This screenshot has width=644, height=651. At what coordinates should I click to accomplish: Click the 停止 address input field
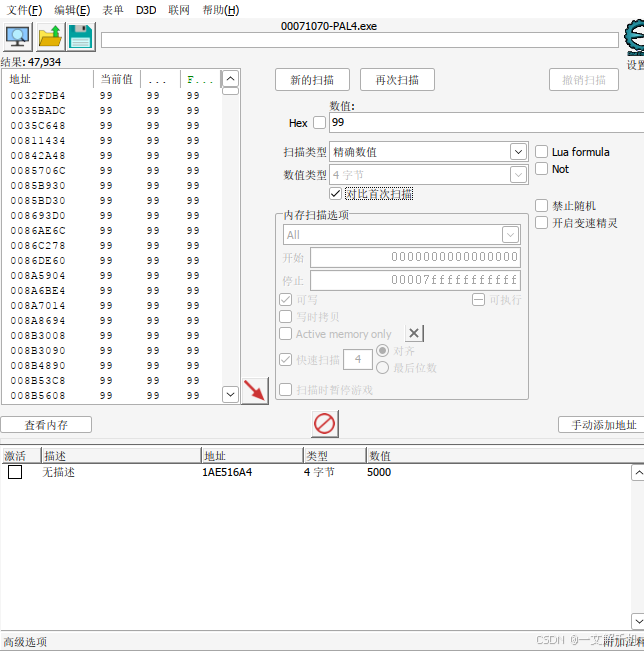(415, 280)
